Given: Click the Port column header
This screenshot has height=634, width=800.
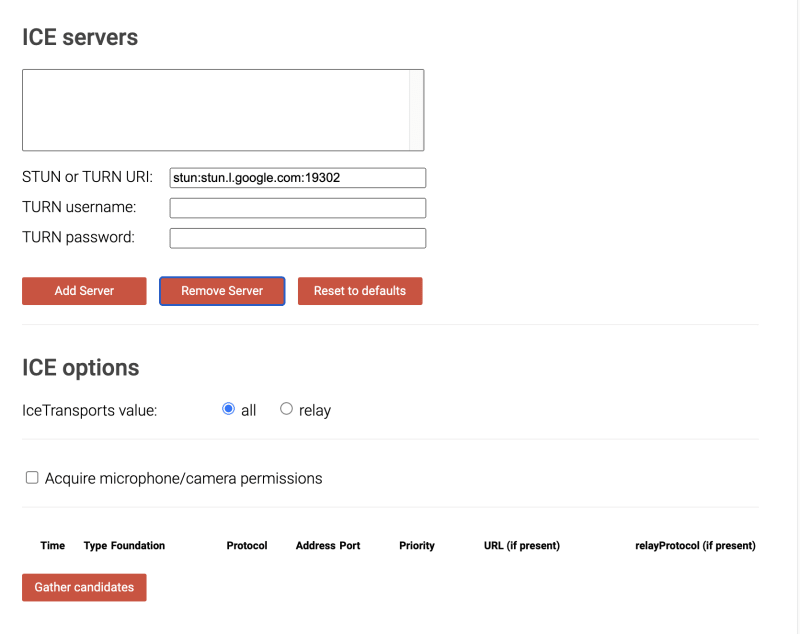Looking at the screenshot, I should click(x=350, y=546).
